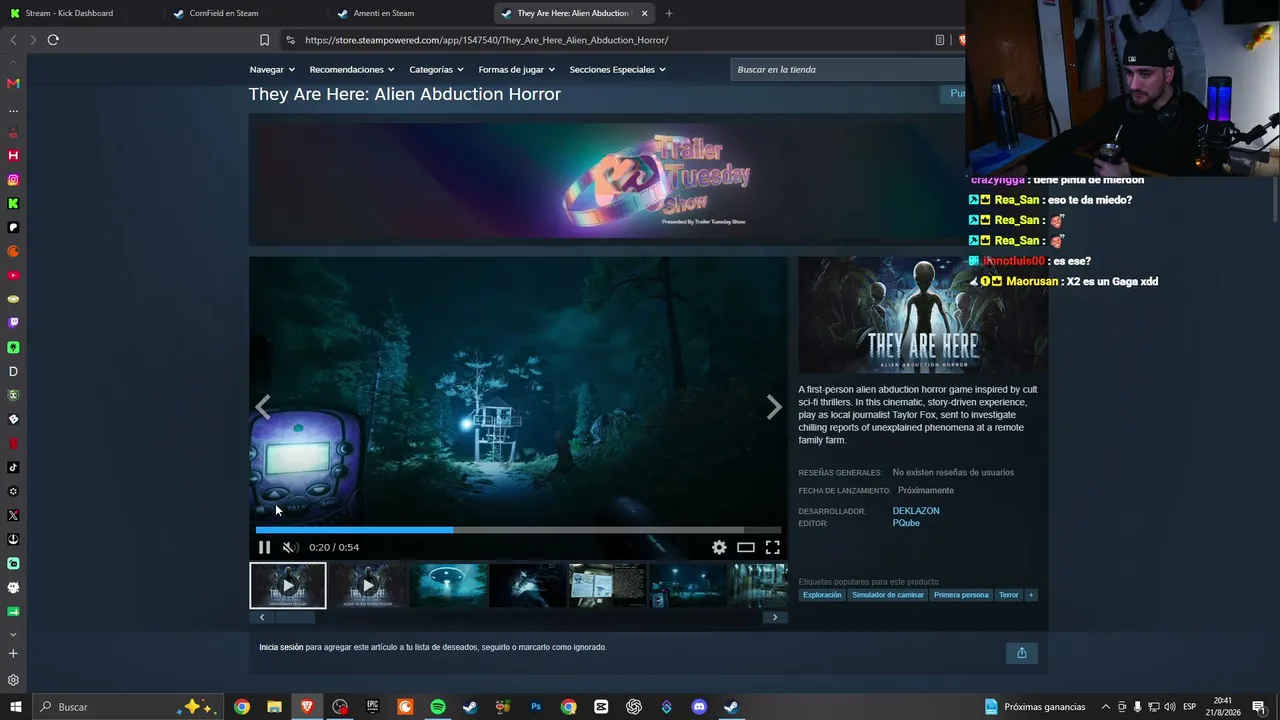Share this Steam game page
Image resolution: width=1280 pixels, height=720 pixels.
point(1022,653)
